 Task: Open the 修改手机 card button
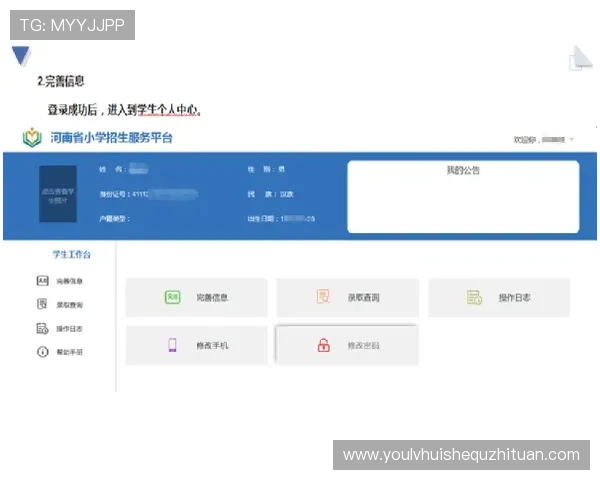point(197,345)
